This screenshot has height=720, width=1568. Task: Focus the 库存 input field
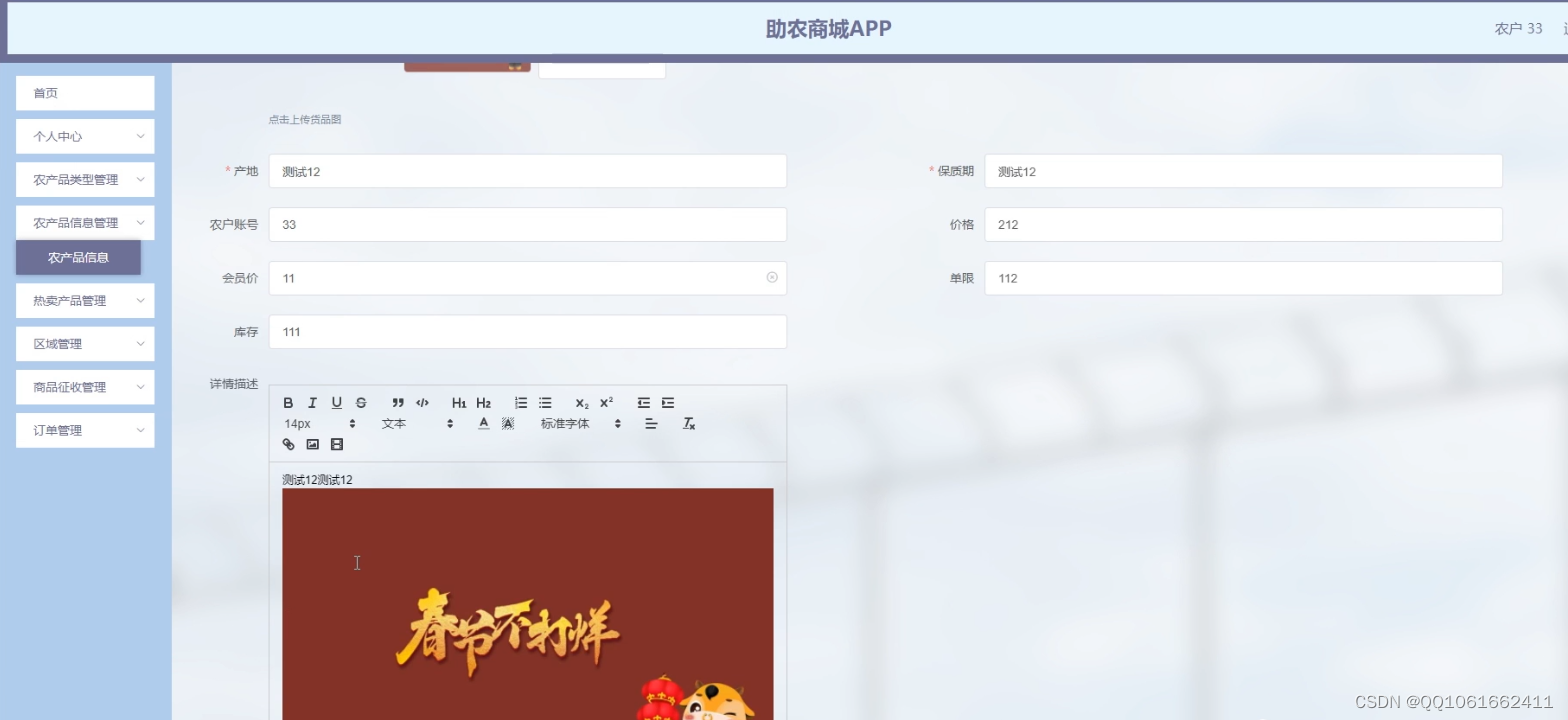click(x=528, y=332)
